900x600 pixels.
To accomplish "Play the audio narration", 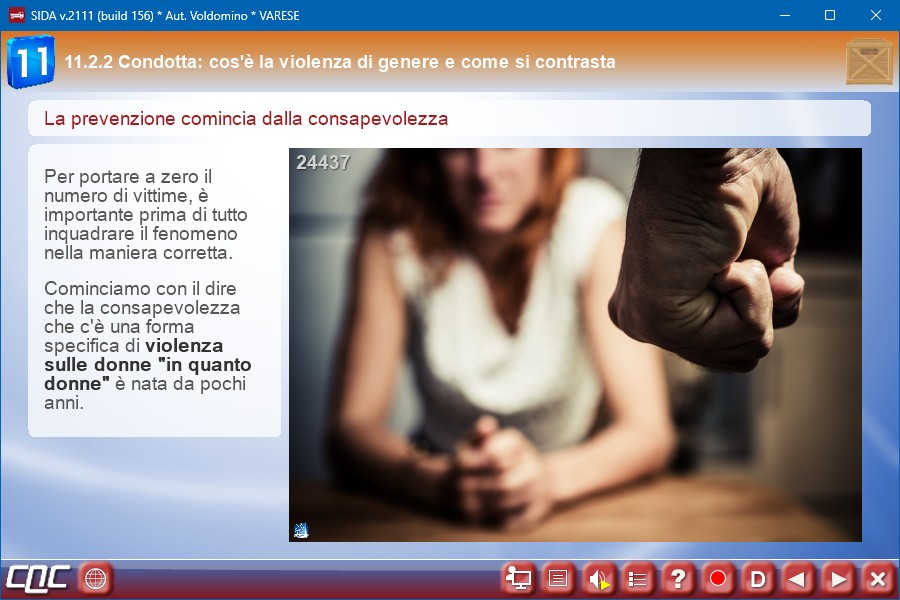I will [598, 578].
